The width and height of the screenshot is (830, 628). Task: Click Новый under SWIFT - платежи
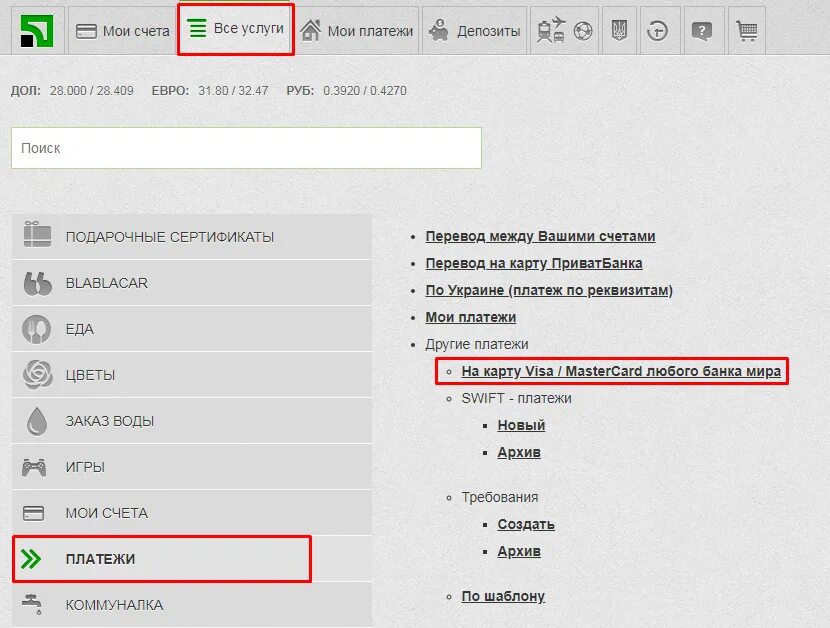point(521,425)
